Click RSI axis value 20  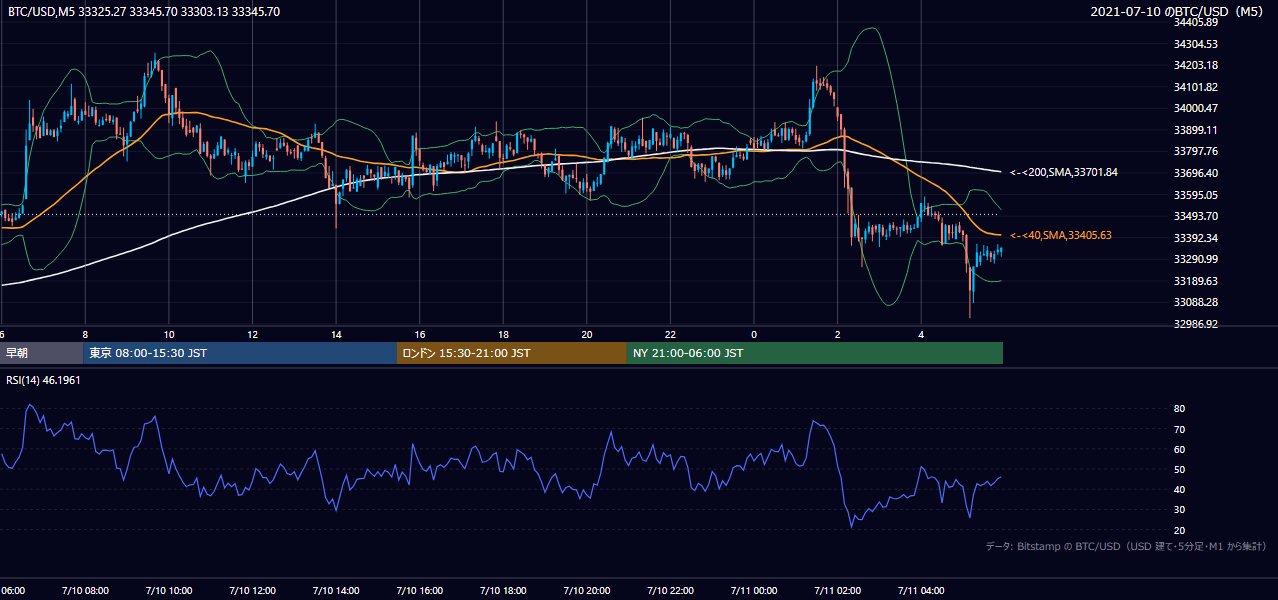coord(1180,530)
